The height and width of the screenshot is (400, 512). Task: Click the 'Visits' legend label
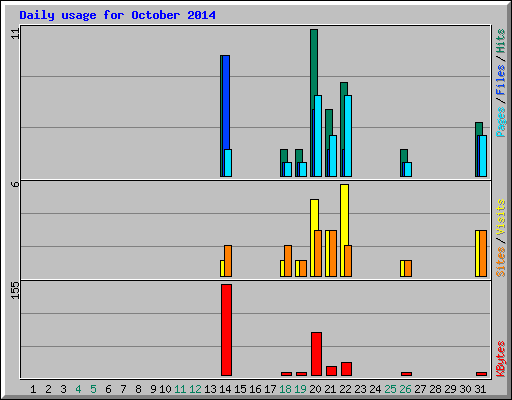(500, 217)
